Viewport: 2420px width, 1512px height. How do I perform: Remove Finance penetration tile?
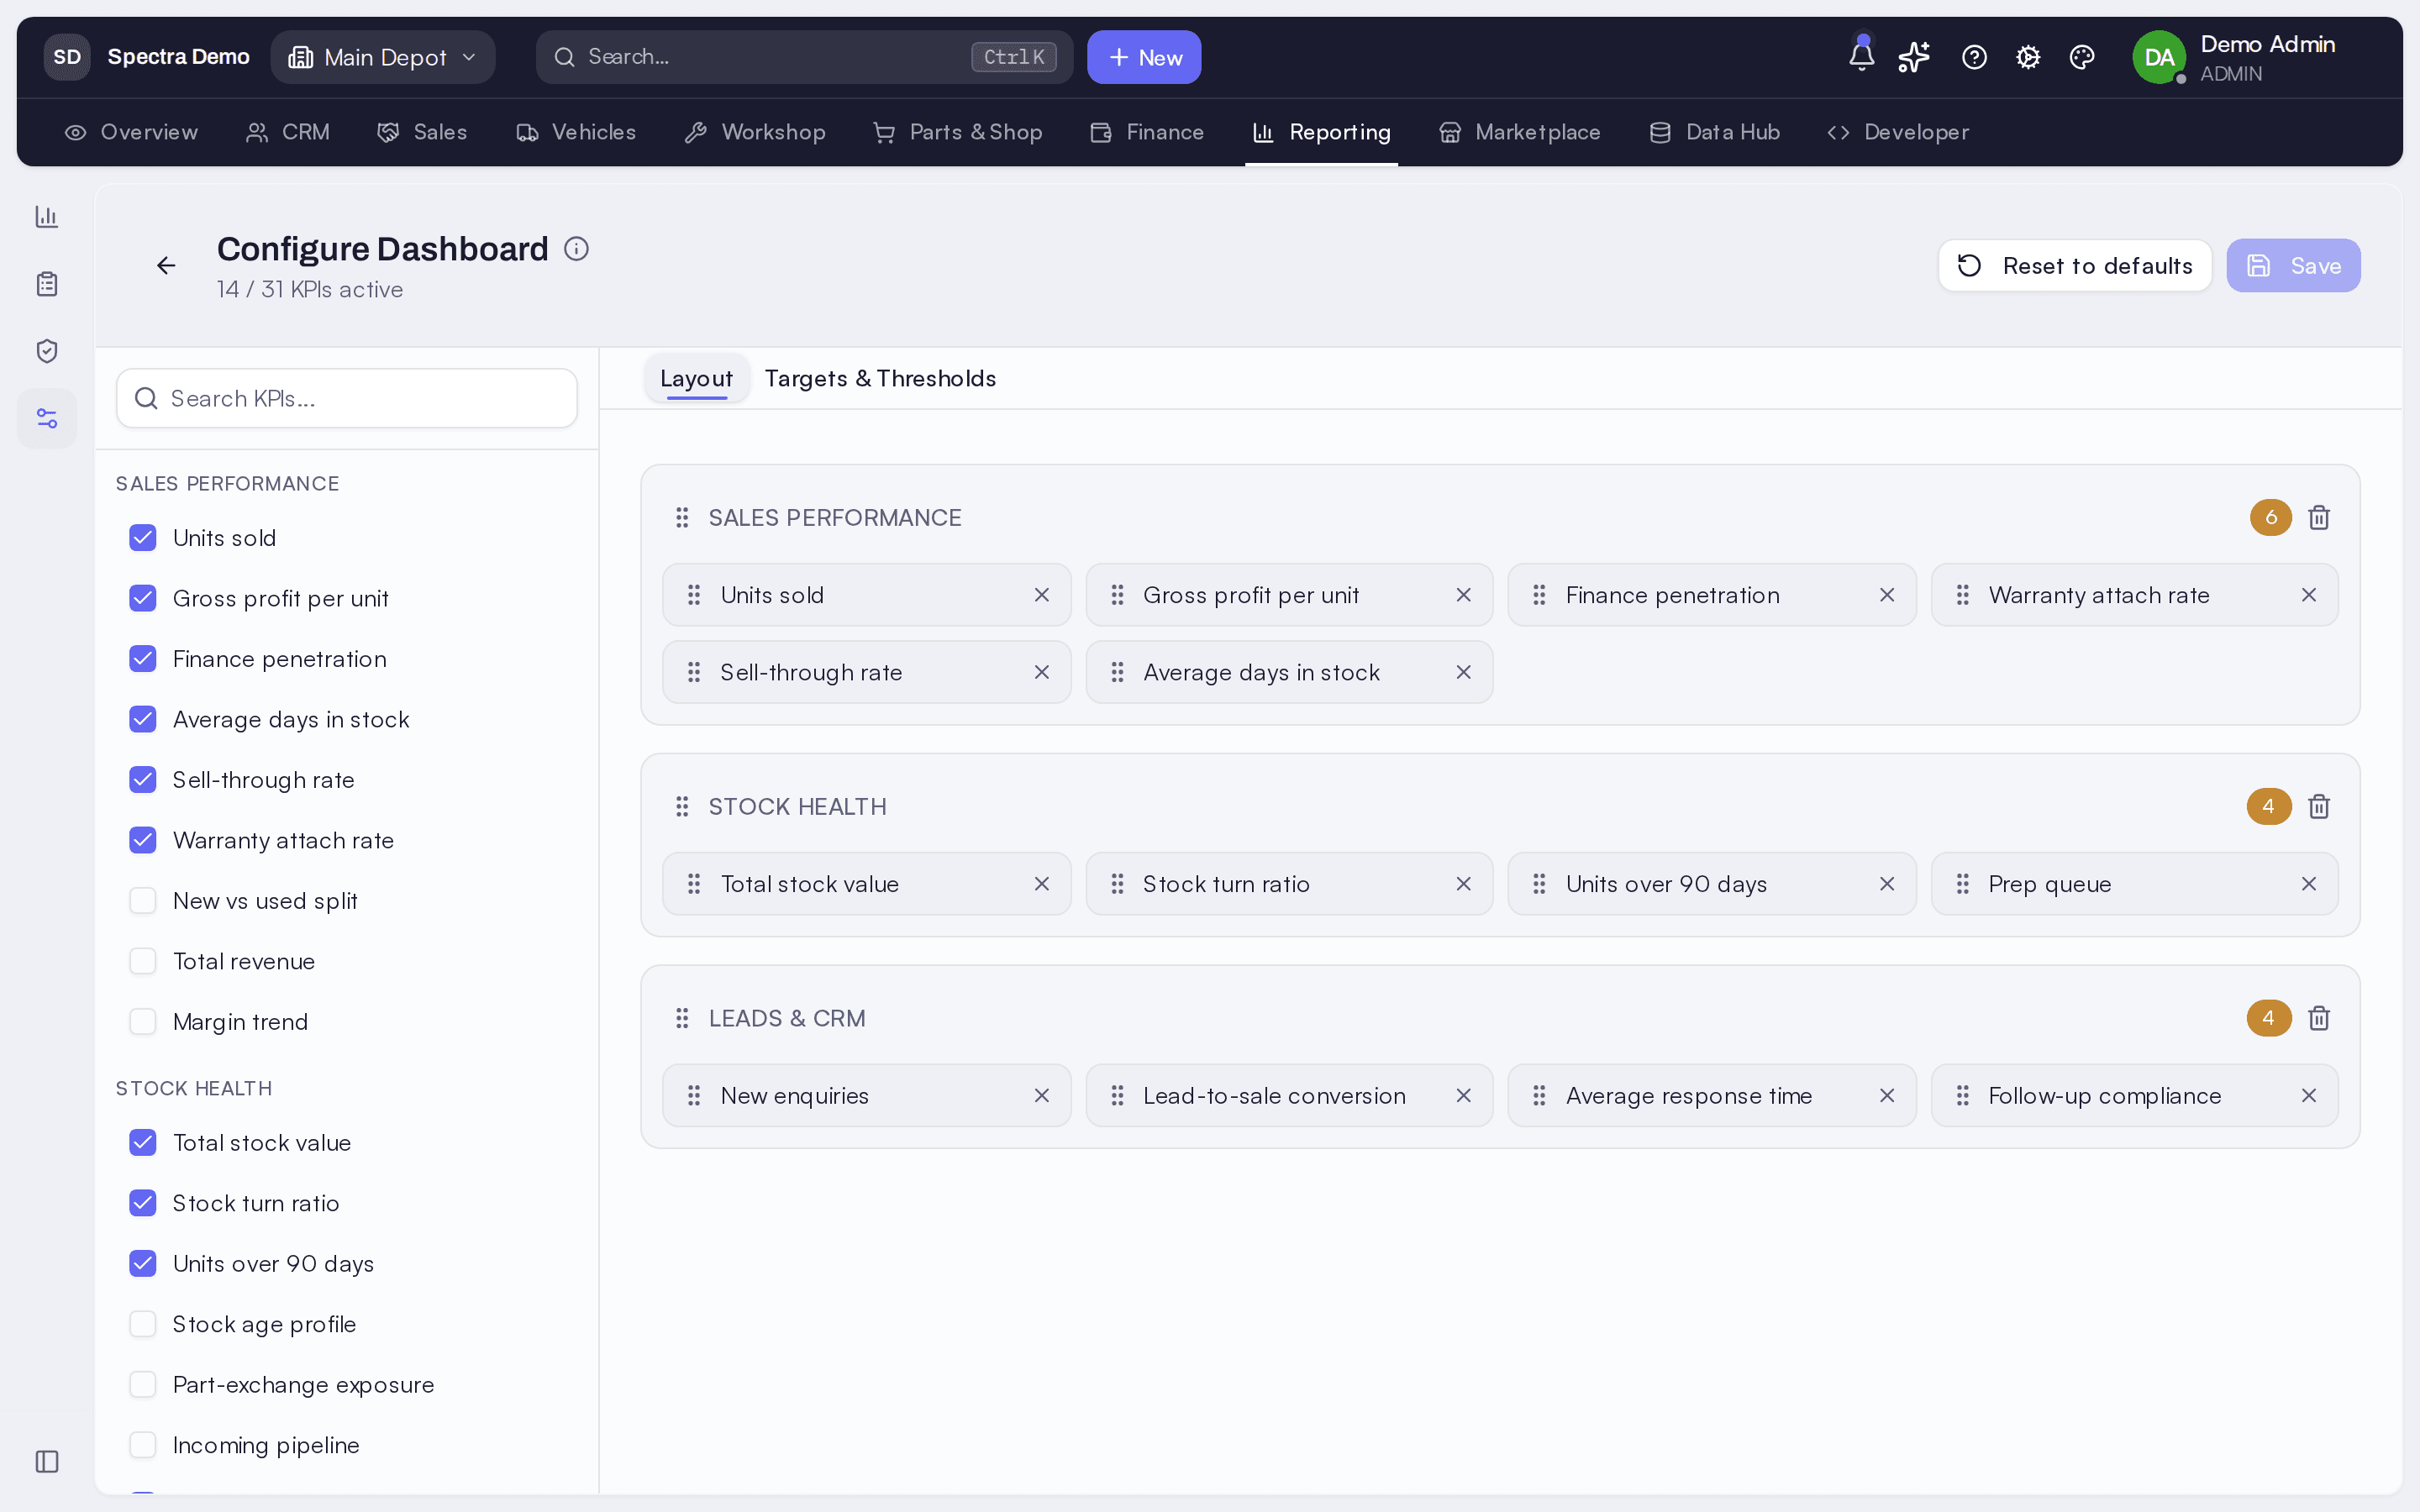click(1886, 595)
